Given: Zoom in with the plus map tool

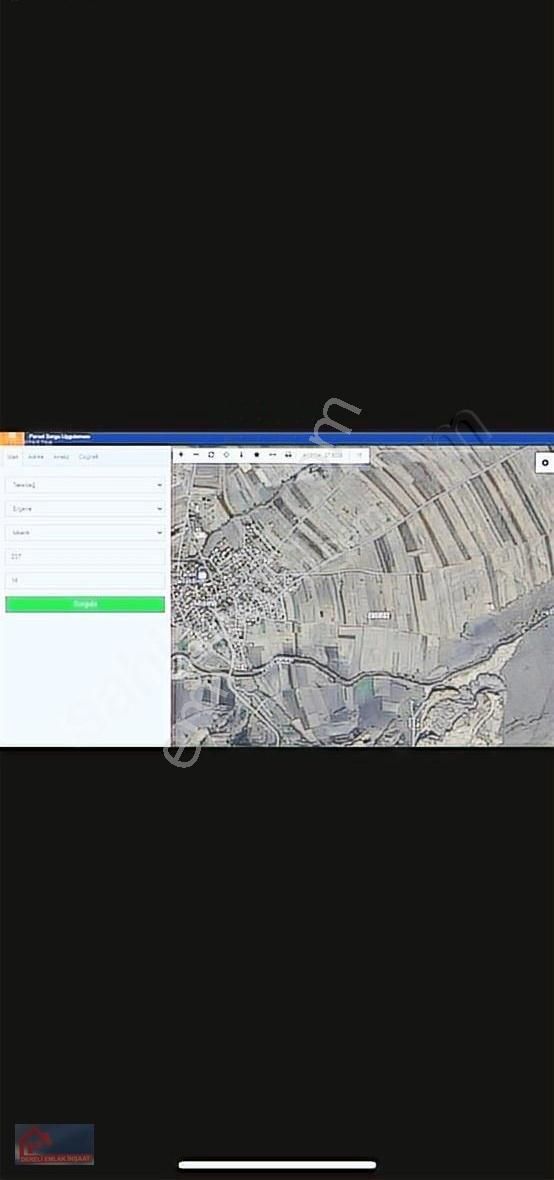Looking at the screenshot, I should tap(181, 455).
